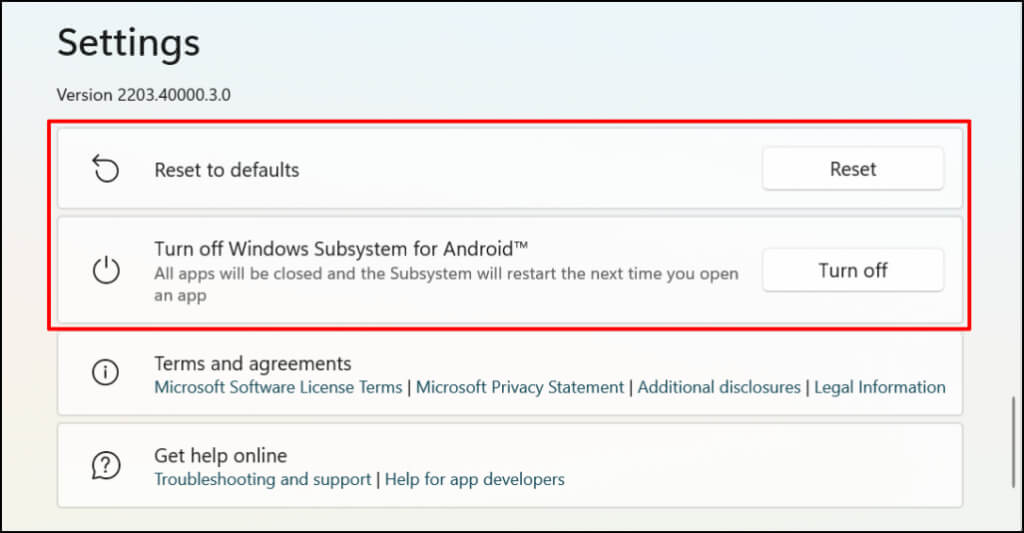1024x533 pixels.
Task: Open Microsoft Software License Terms link
Action: [x=278, y=387]
